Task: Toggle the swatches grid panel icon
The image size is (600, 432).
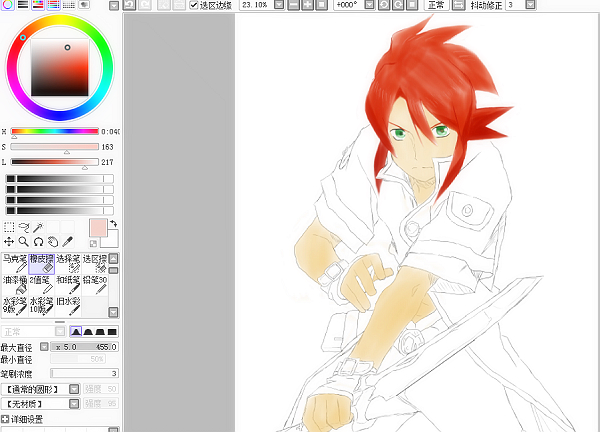Action: 68,5
